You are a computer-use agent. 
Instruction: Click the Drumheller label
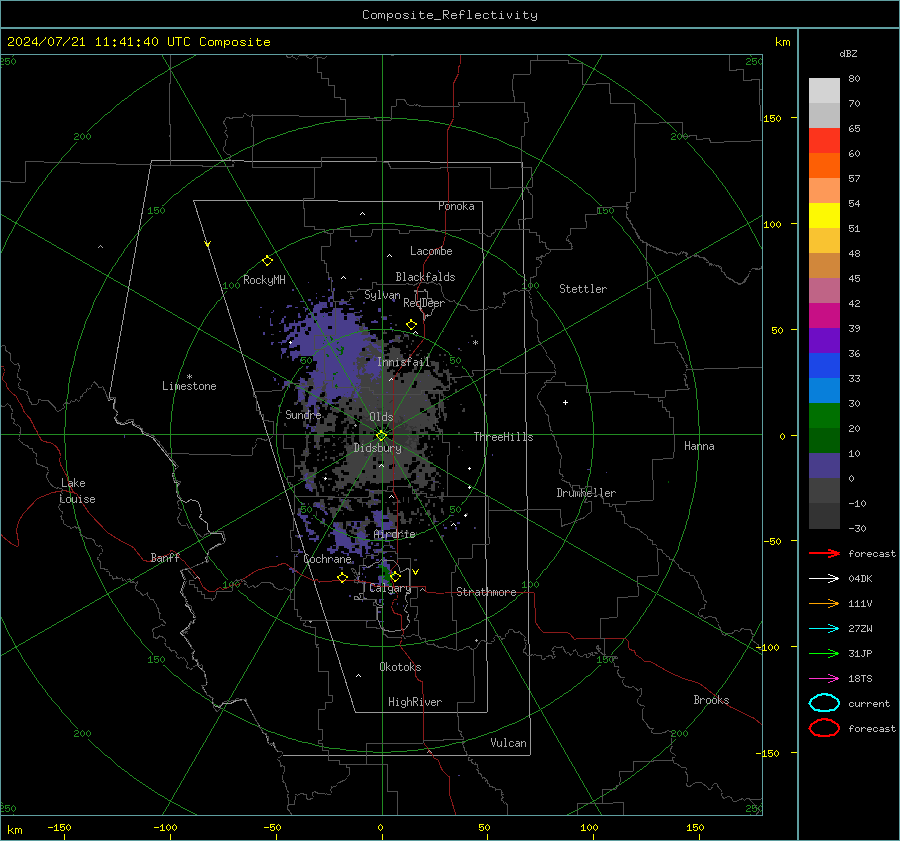[586, 493]
